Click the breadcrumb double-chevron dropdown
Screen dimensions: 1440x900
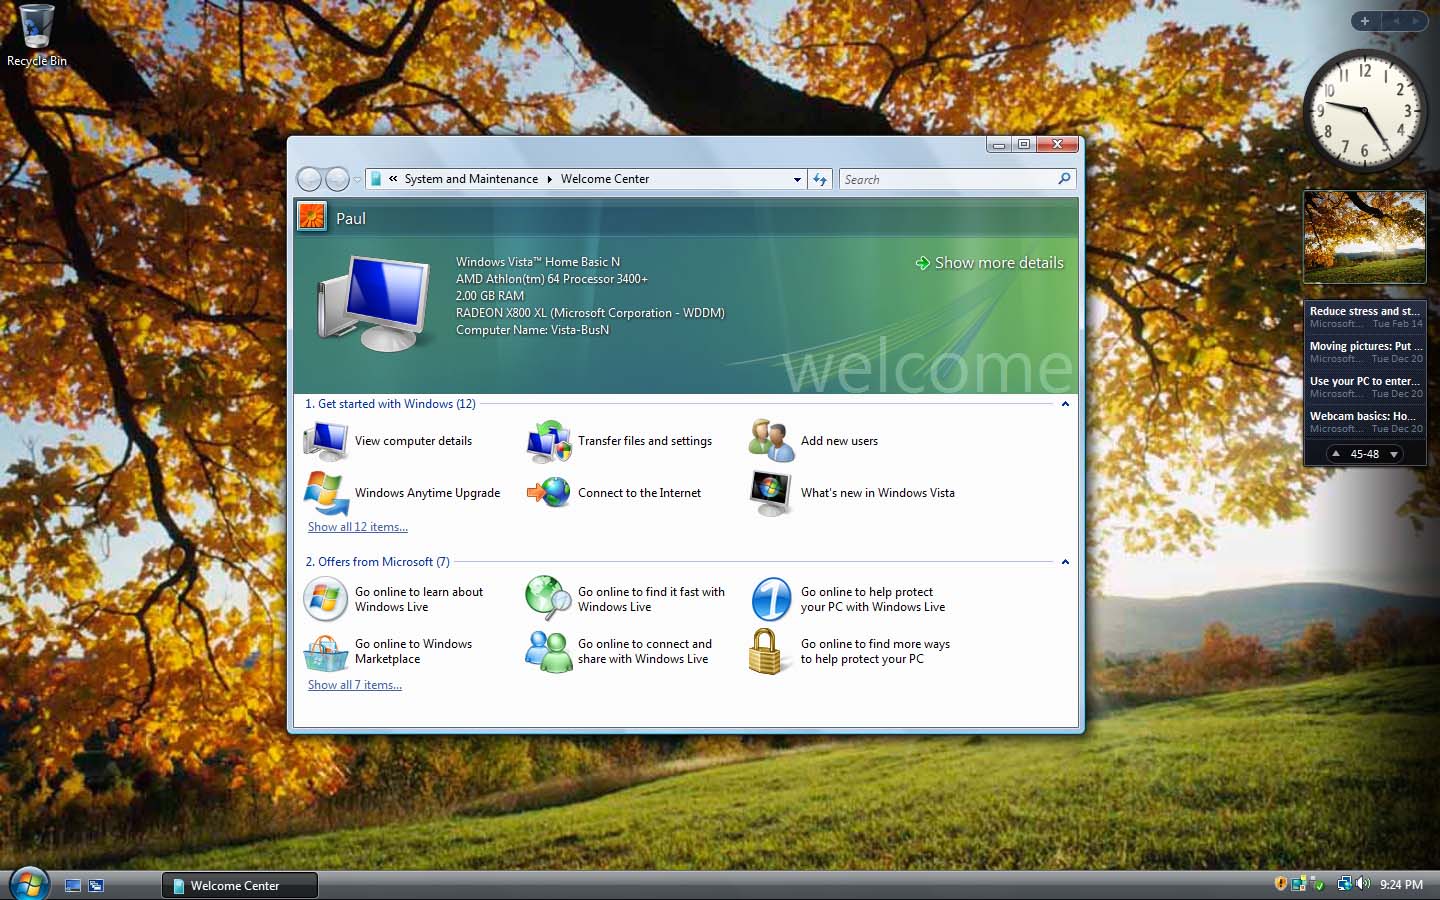[x=393, y=179]
